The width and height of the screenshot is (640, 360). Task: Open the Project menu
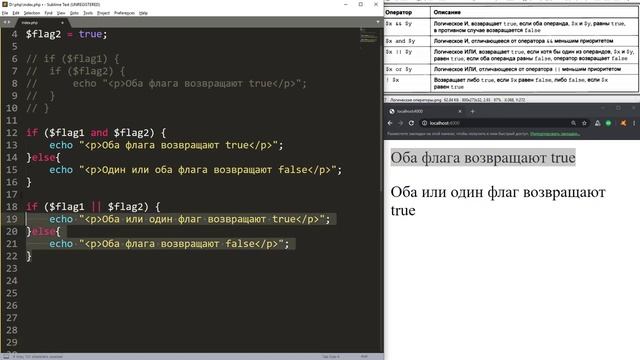coord(103,13)
